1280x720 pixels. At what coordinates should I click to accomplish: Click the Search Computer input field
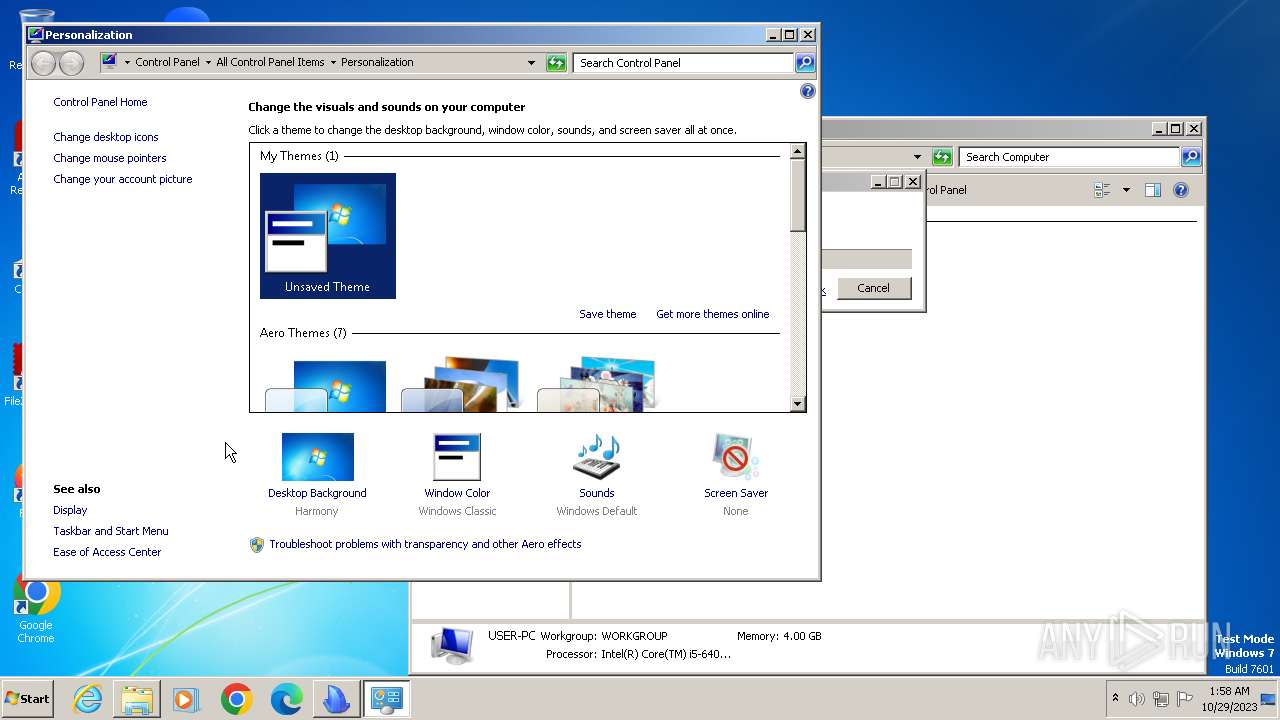tap(1069, 157)
